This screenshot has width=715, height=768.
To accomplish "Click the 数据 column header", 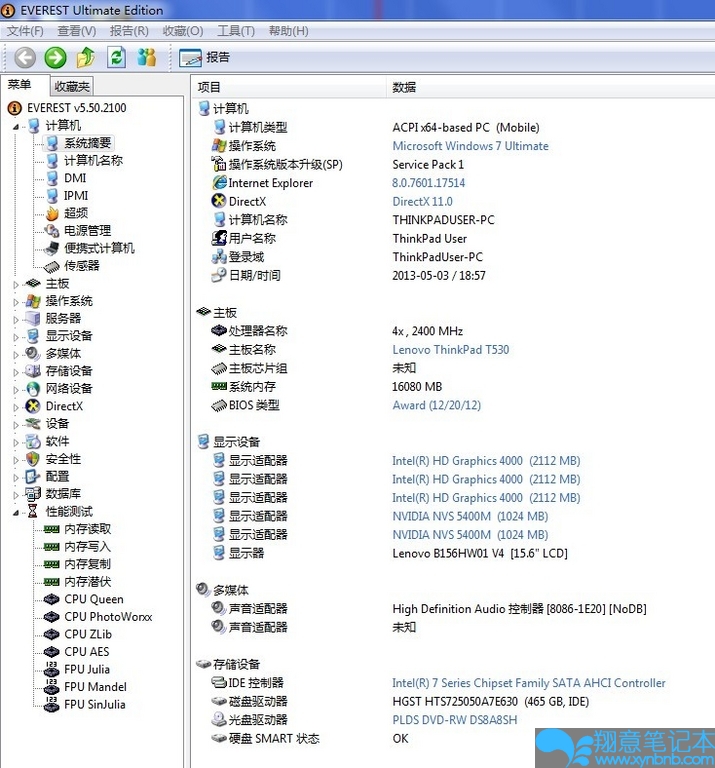I will tap(550, 87).
